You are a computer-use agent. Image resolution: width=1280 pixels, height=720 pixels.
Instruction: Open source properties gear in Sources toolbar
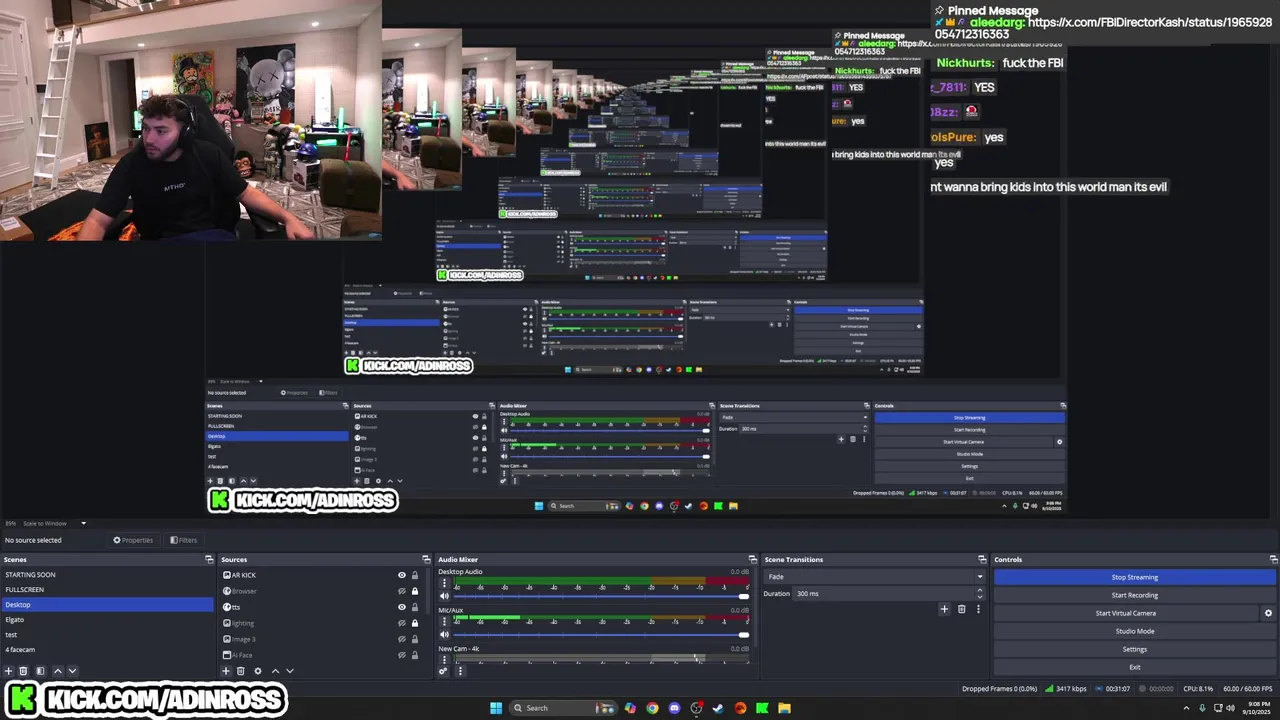pos(257,671)
